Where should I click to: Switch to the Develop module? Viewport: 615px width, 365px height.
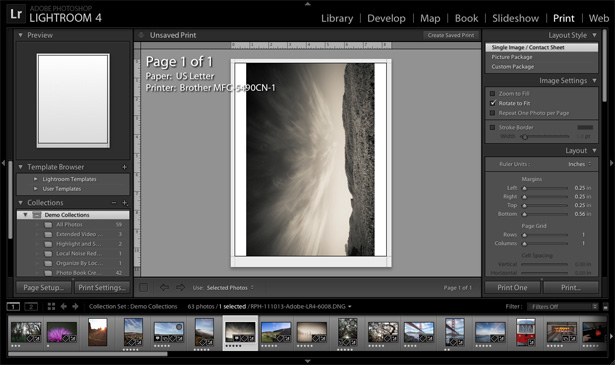[x=386, y=18]
